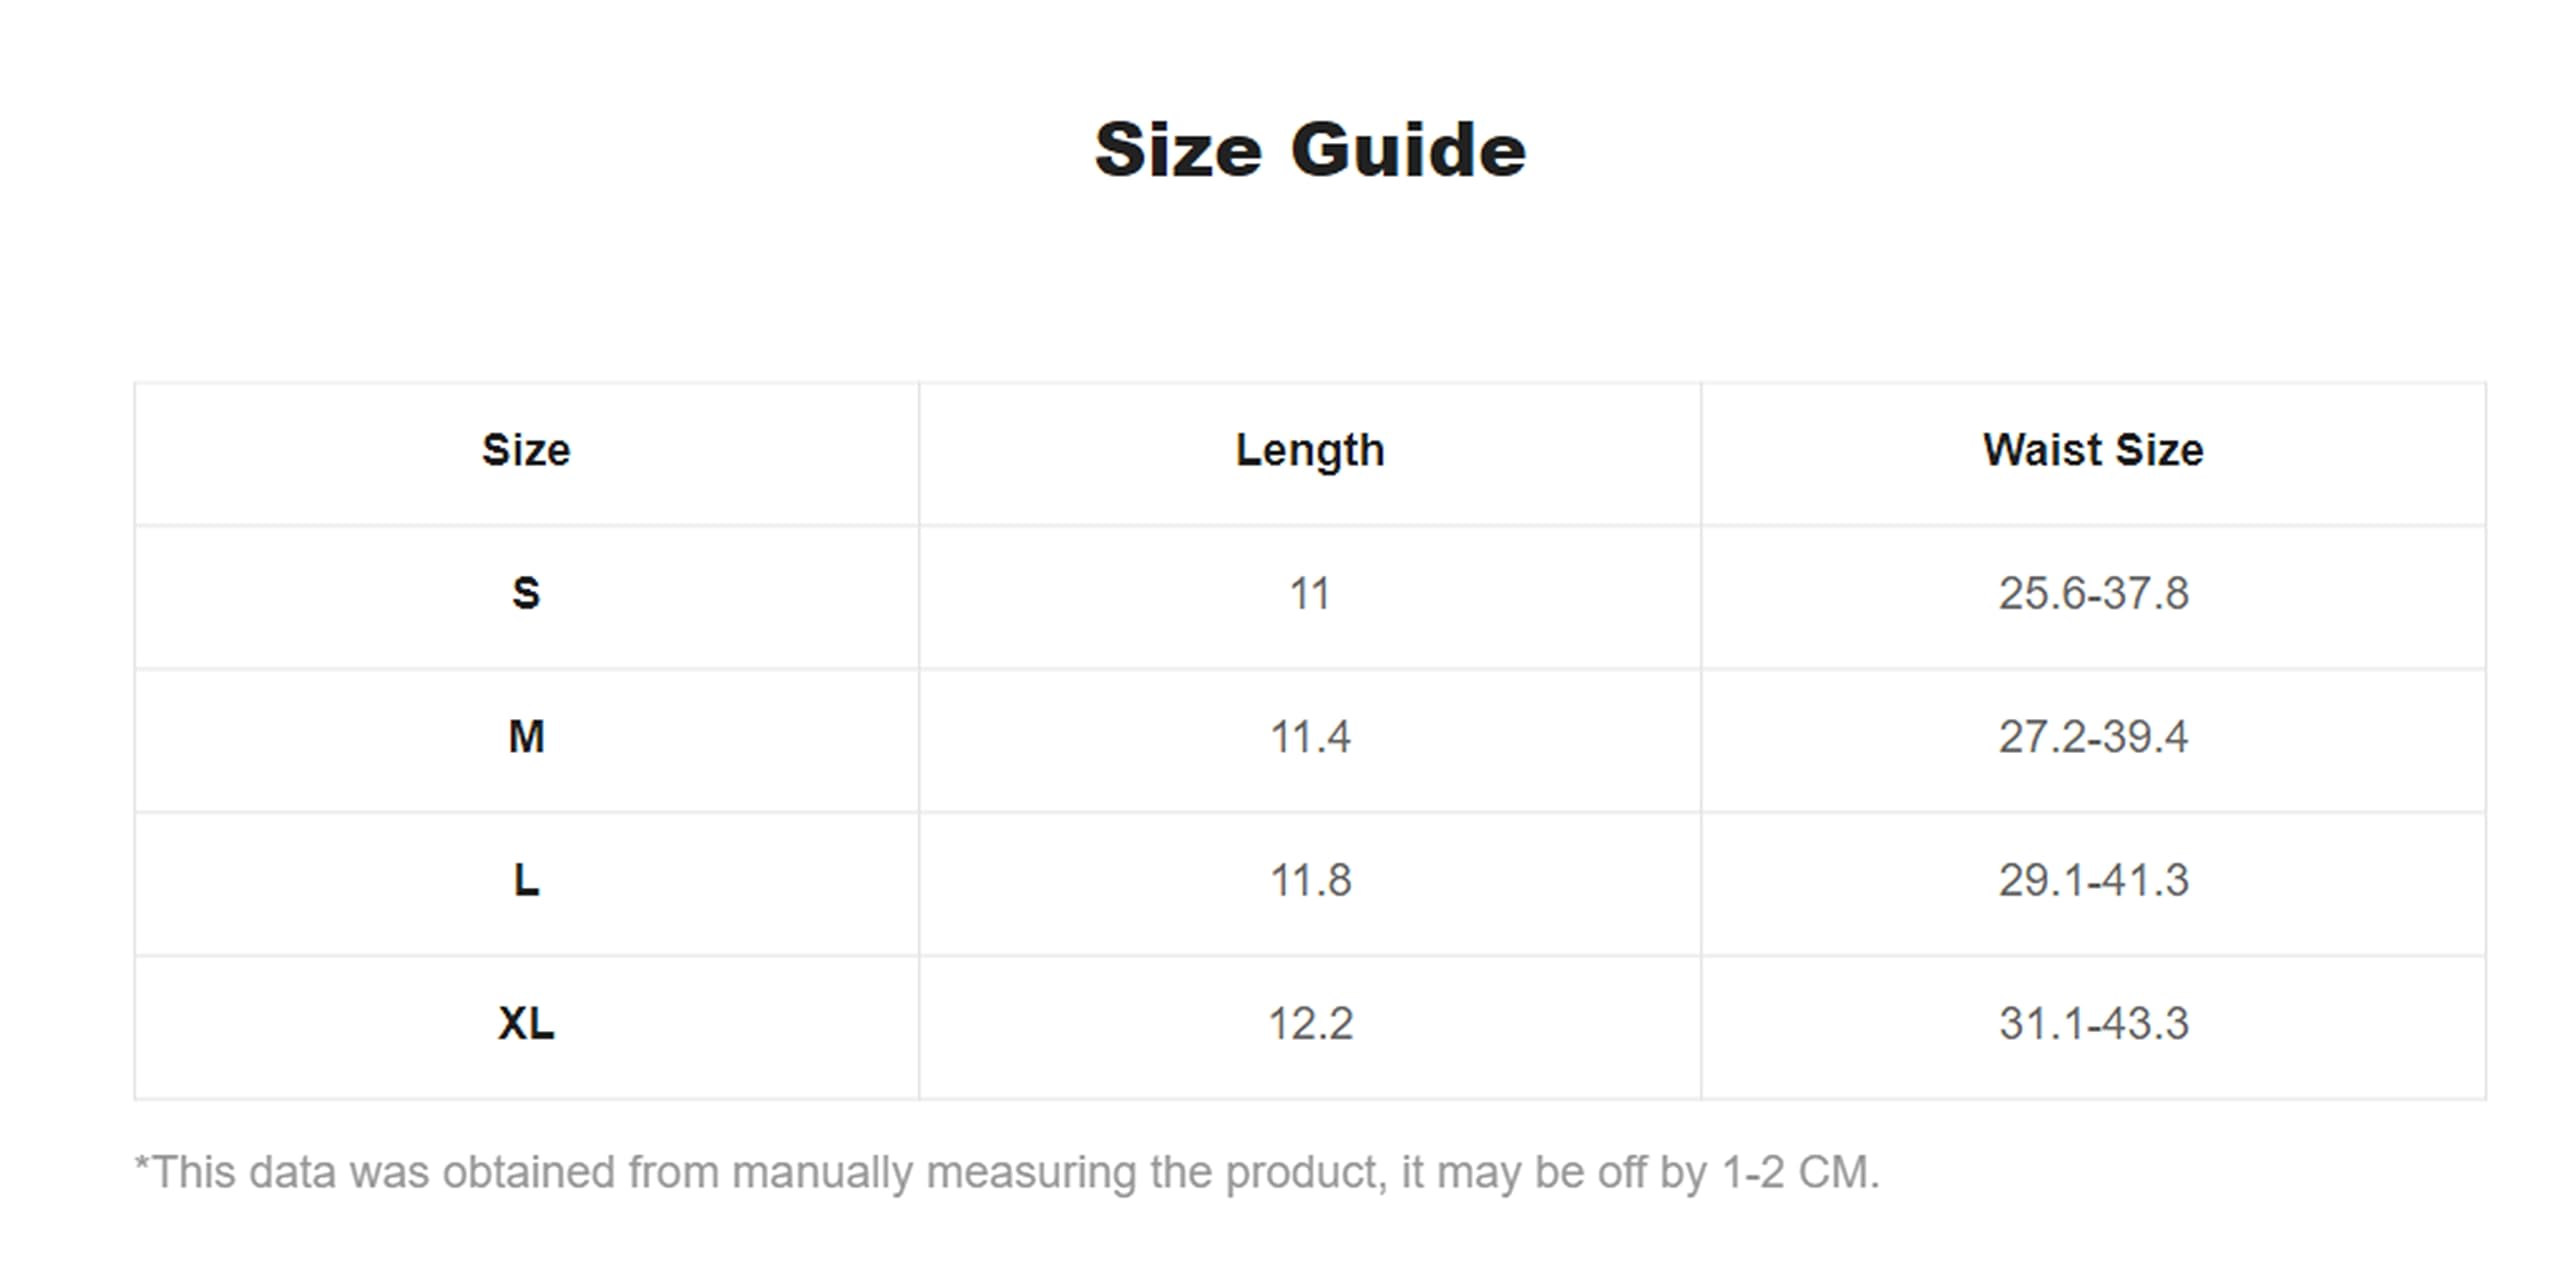This screenshot has height=1283, width=2560.
Task: Click the manual measurement disclaimer note
Action: point(1007,1173)
